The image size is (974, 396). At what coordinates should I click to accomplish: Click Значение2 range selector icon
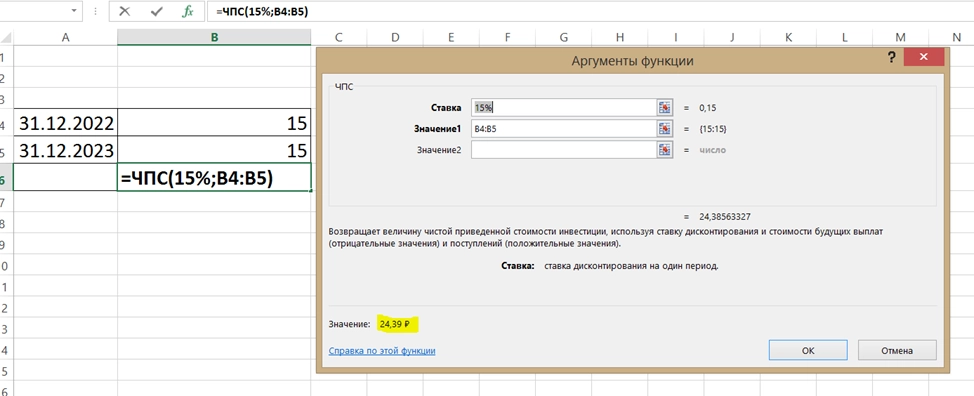click(x=665, y=150)
